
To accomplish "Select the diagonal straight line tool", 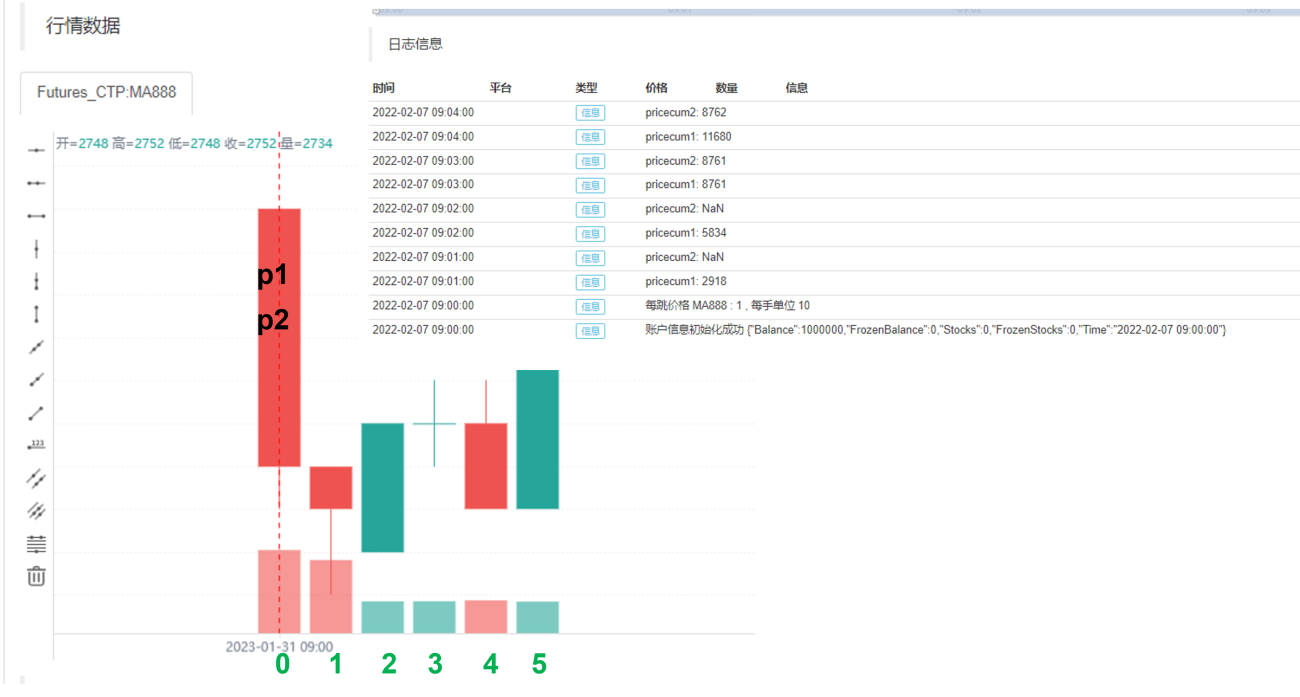I will (36, 347).
